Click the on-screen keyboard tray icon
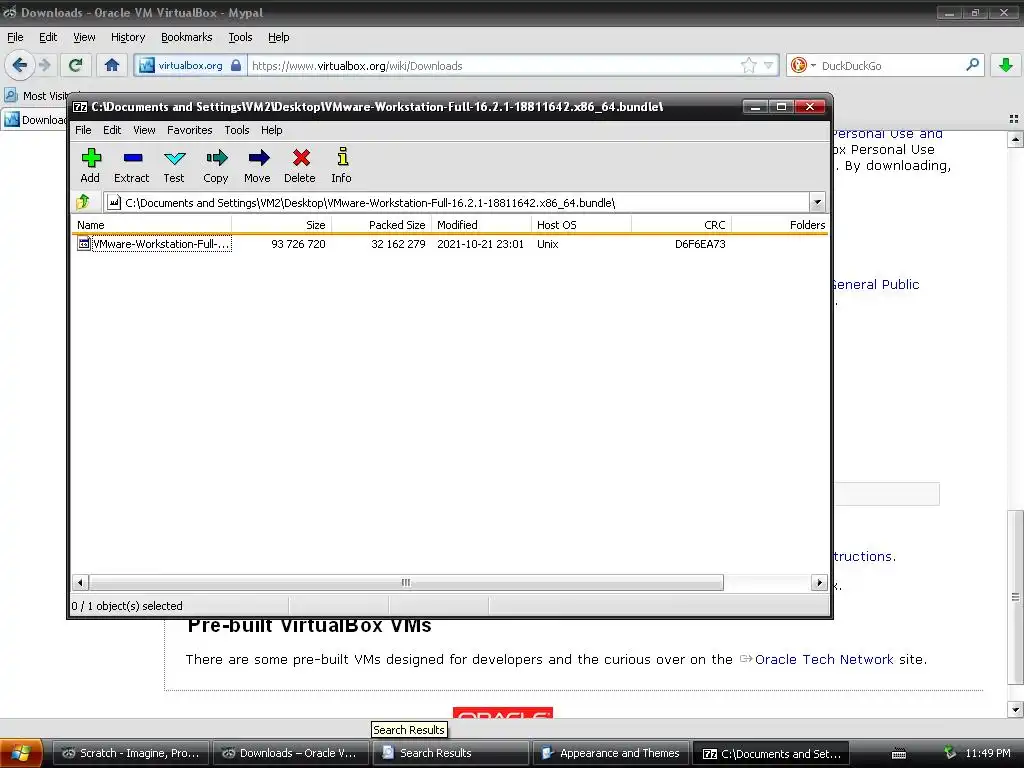Viewport: 1024px width, 768px height. coord(899,754)
